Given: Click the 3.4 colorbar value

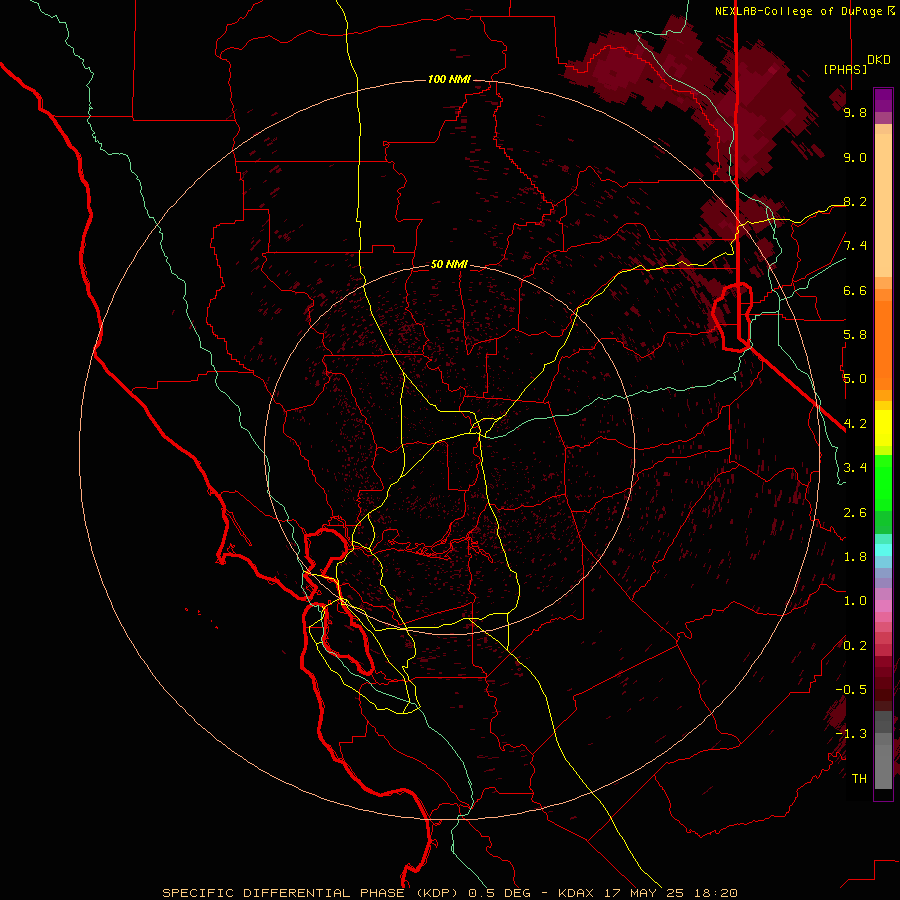Looking at the screenshot, I should (x=855, y=468).
